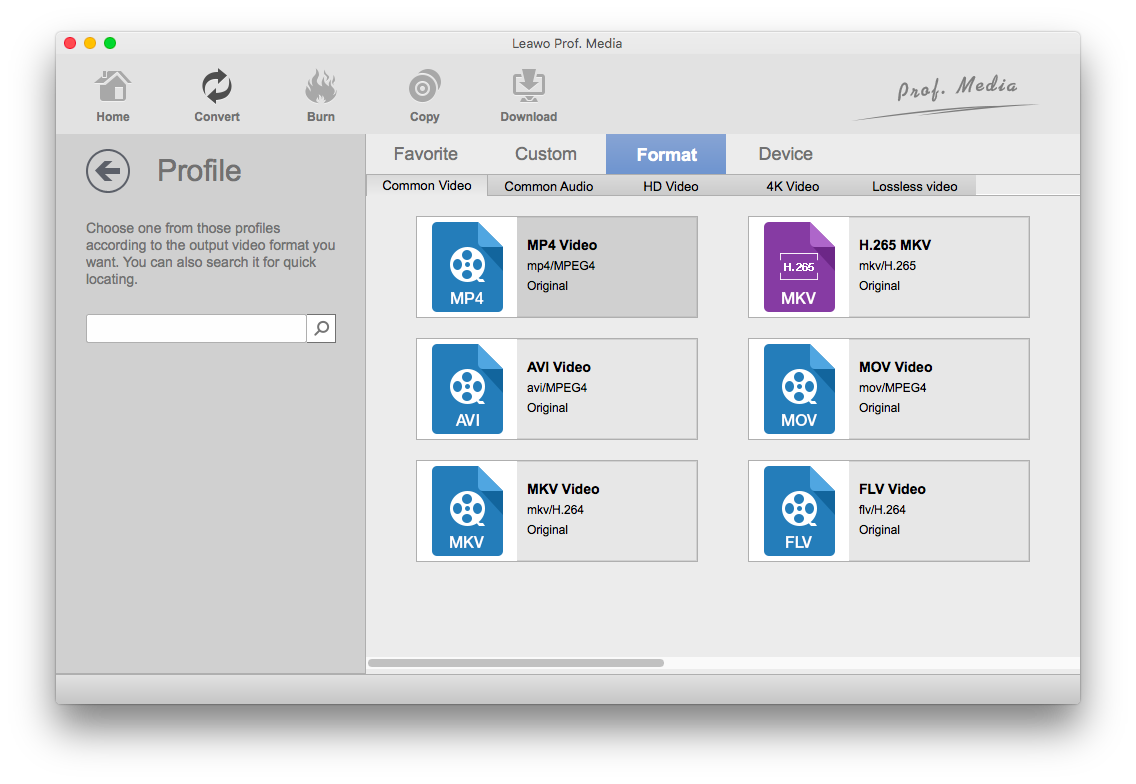Open the Copy disc tool
1136x784 pixels.
(424, 88)
